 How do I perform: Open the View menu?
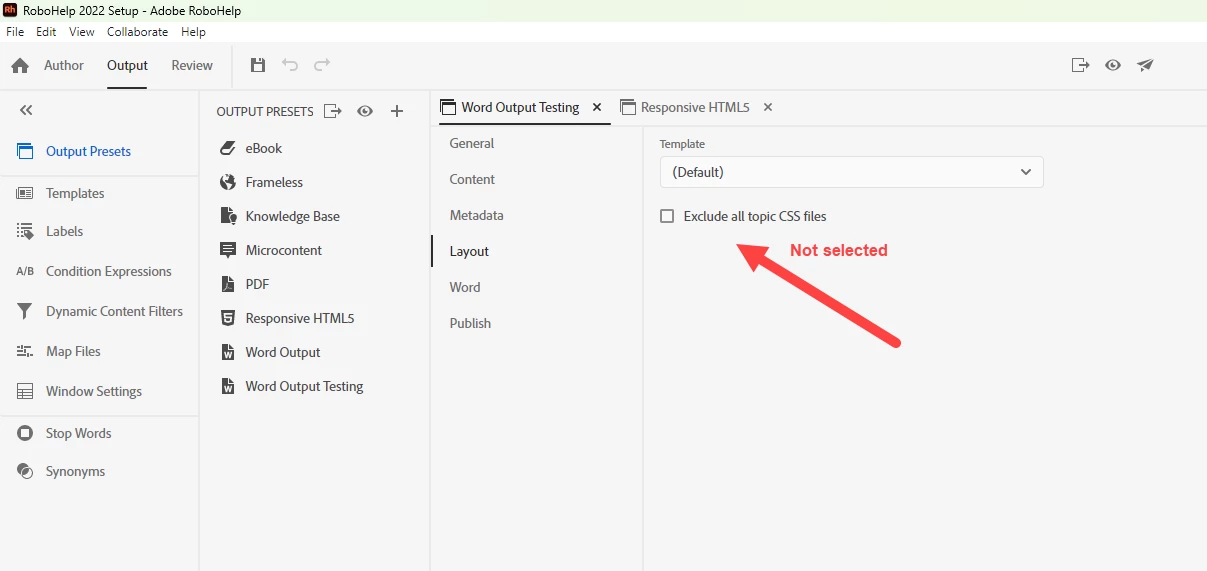point(82,32)
